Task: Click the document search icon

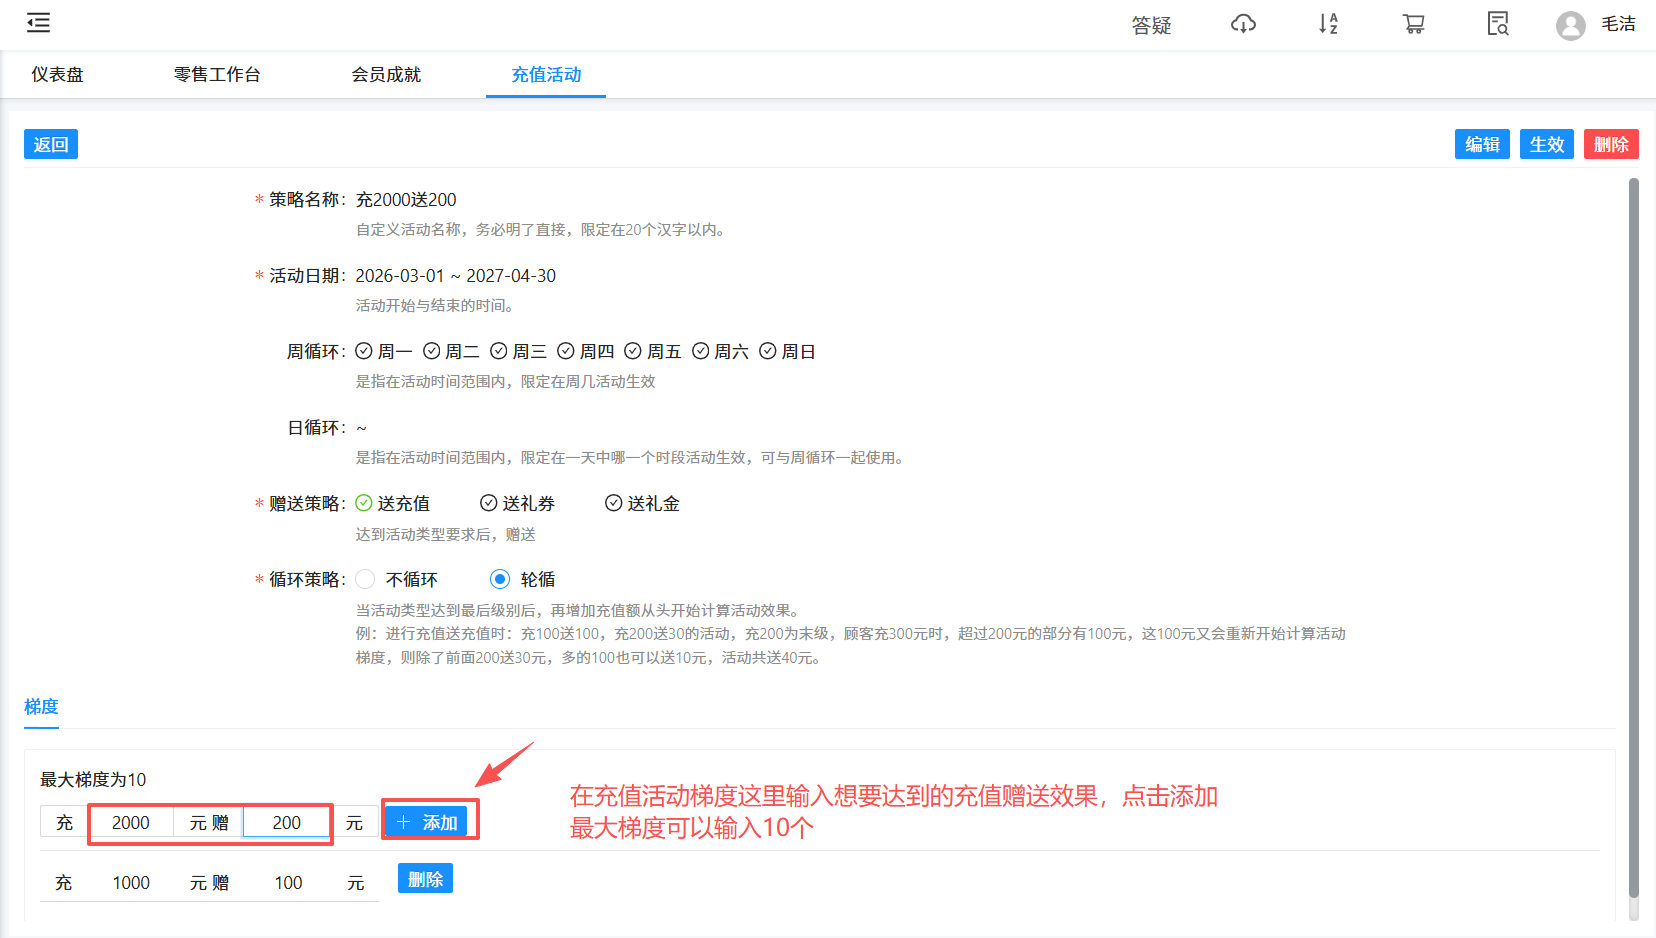Action: coord(1497,23)
